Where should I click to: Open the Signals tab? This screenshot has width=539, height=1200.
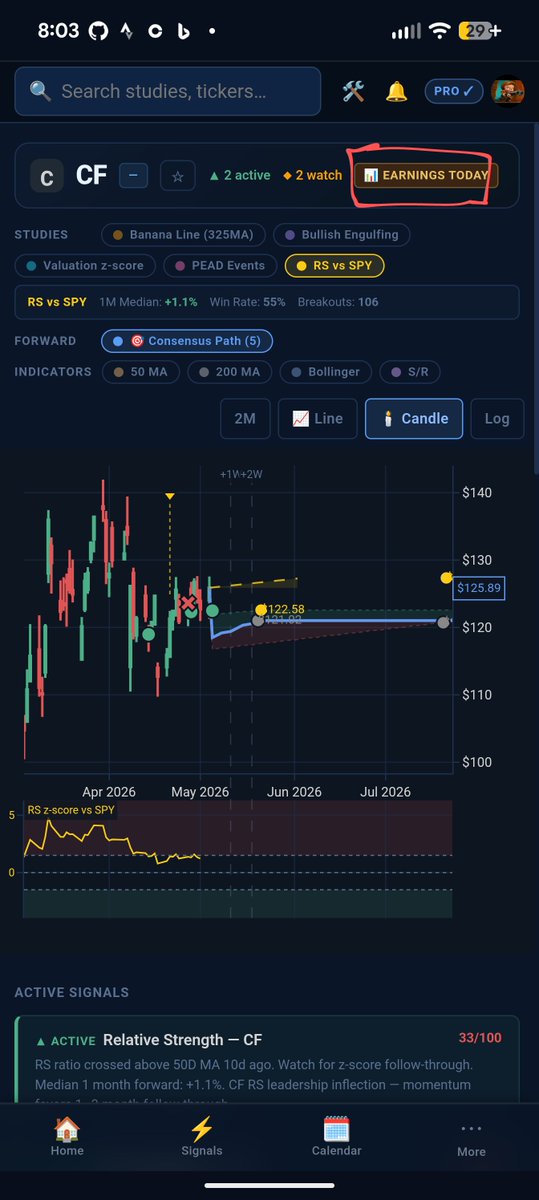[x=202, y=1136]
